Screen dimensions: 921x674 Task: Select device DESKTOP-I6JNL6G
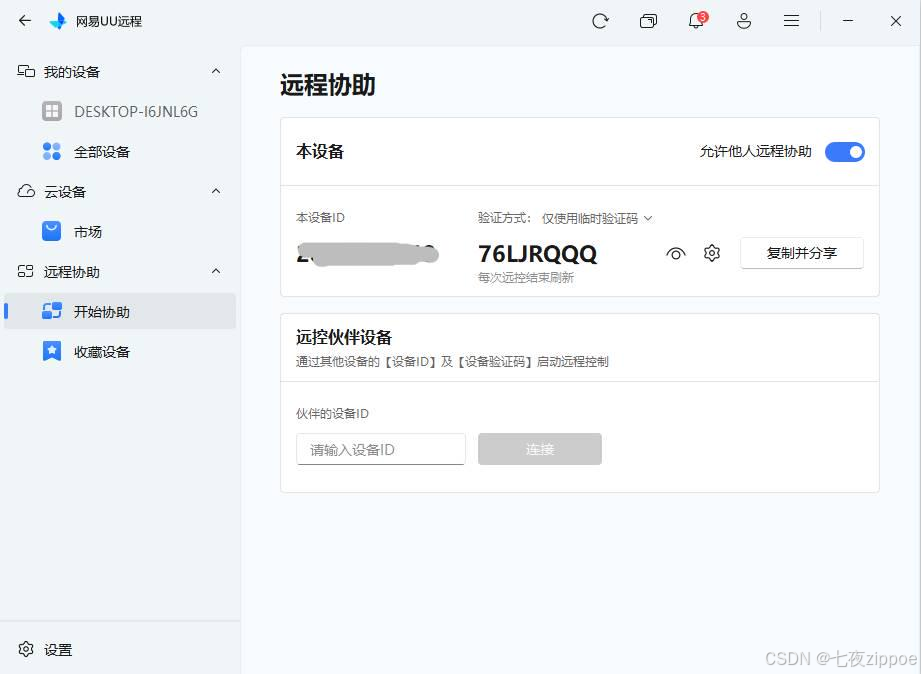coord(120,112)
